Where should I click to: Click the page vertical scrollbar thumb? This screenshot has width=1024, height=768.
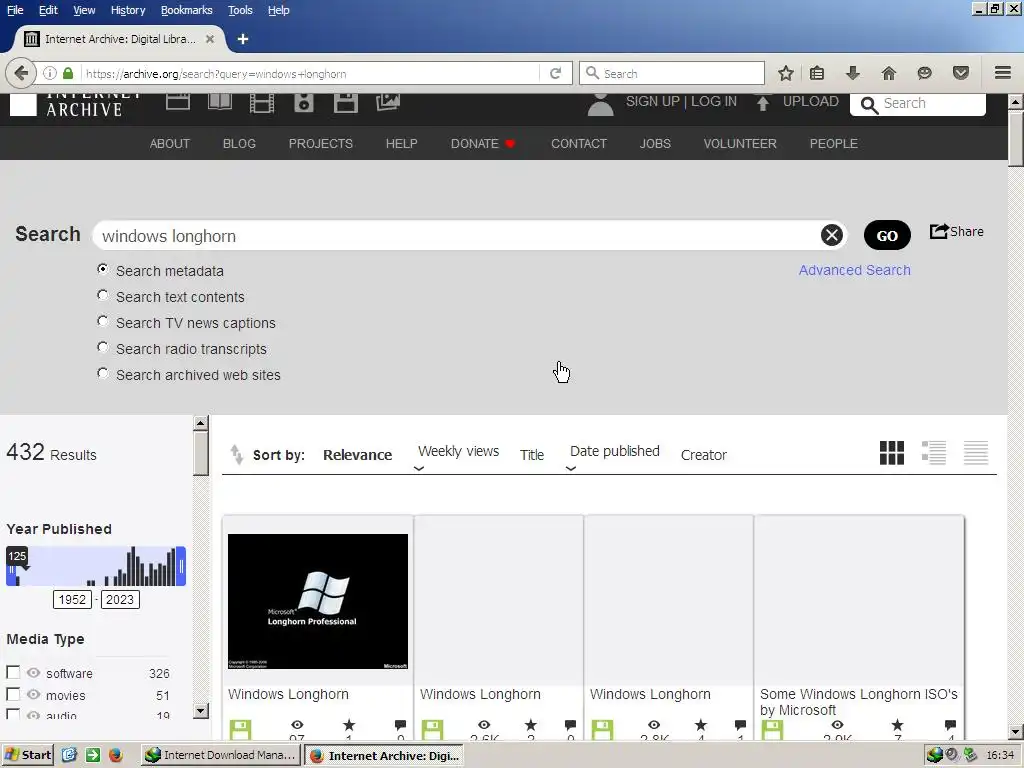[1016, 137]
